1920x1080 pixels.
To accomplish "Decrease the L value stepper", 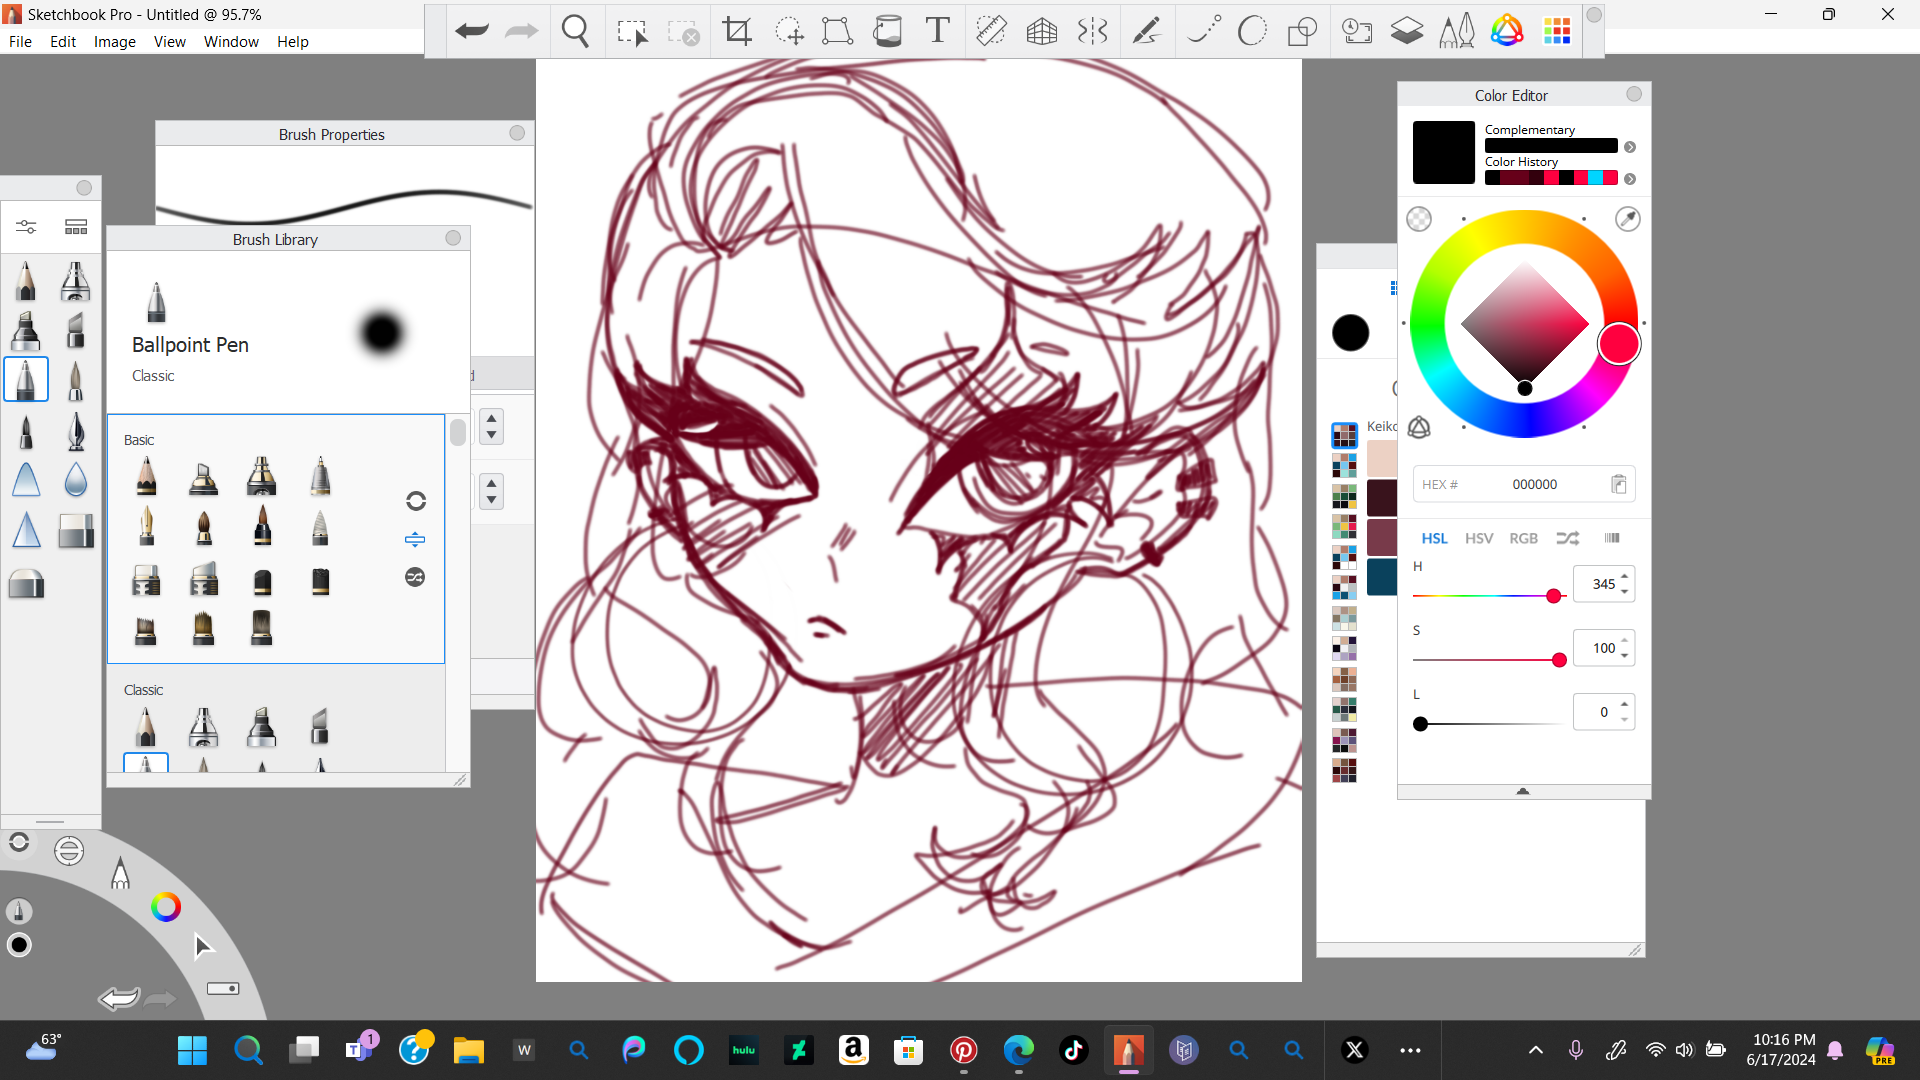I will click(1624, 720).
